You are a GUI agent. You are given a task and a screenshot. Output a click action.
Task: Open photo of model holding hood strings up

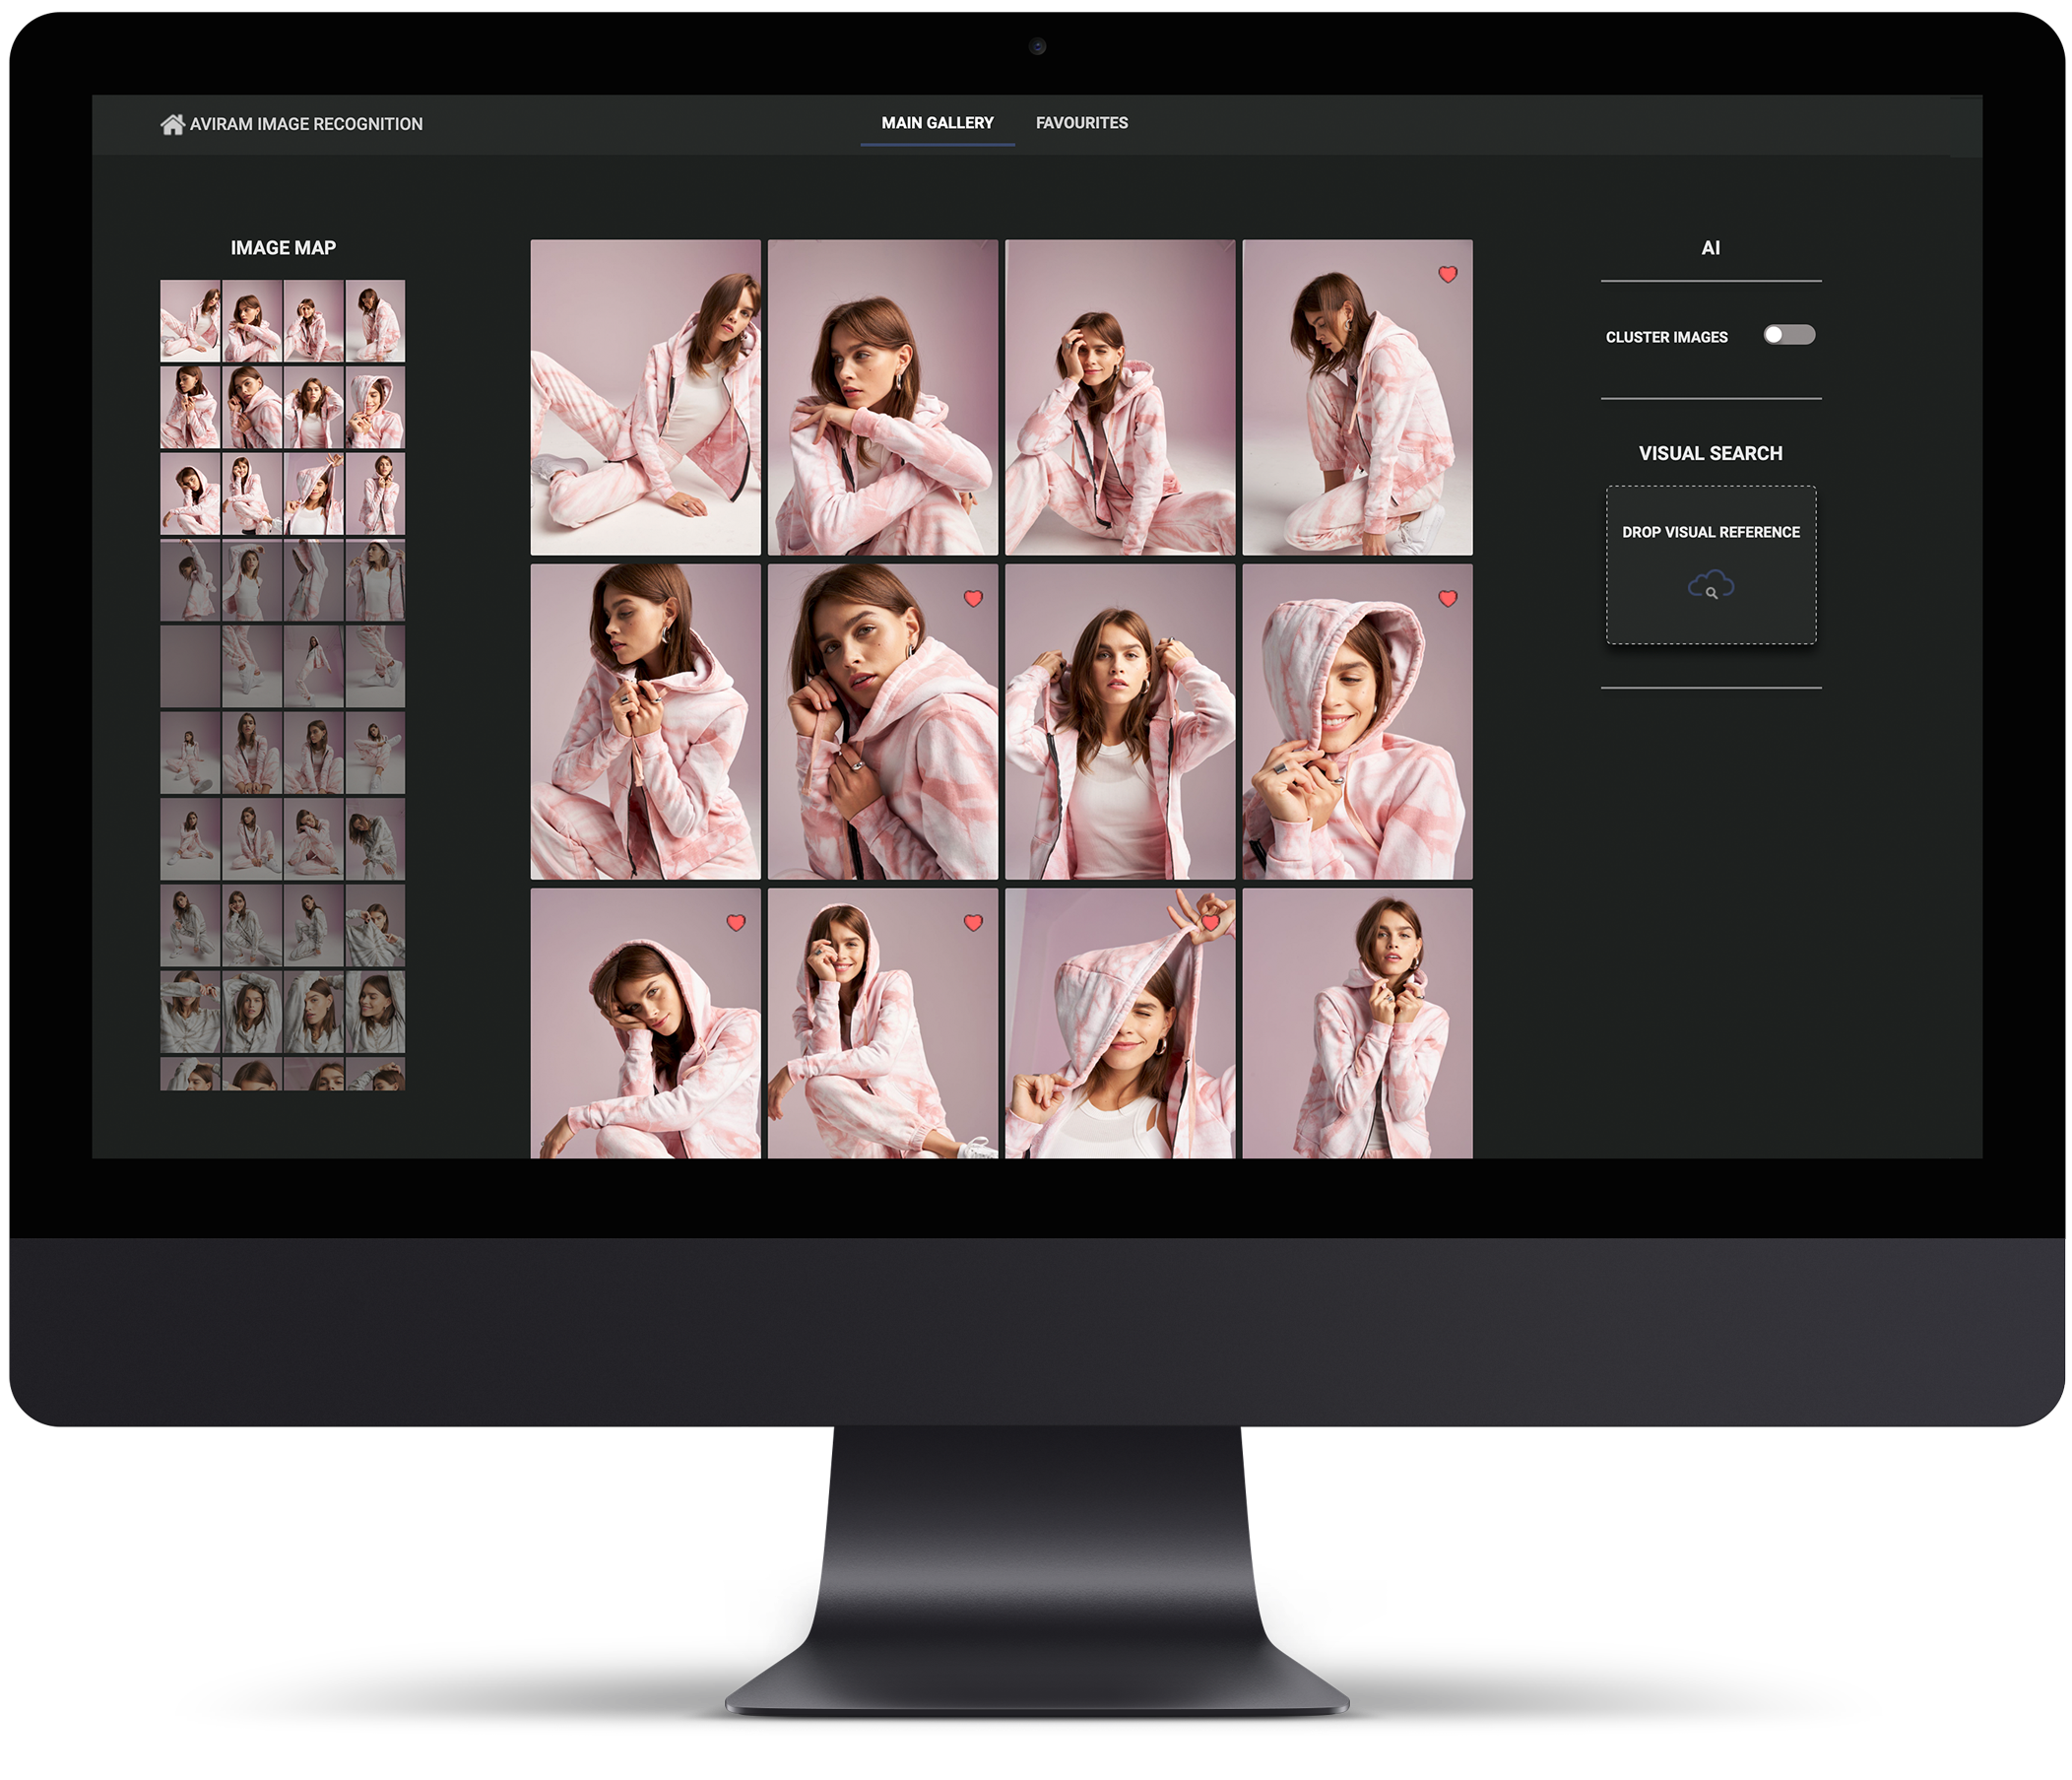coord(1119,721)
